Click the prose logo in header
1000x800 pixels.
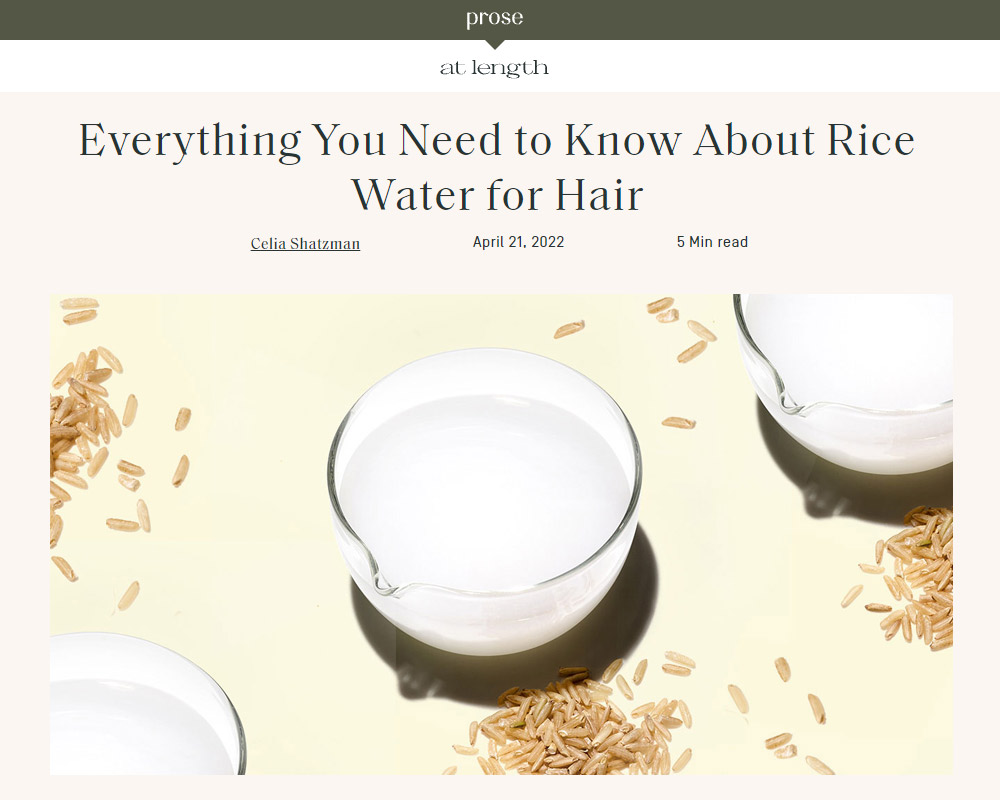494,18
